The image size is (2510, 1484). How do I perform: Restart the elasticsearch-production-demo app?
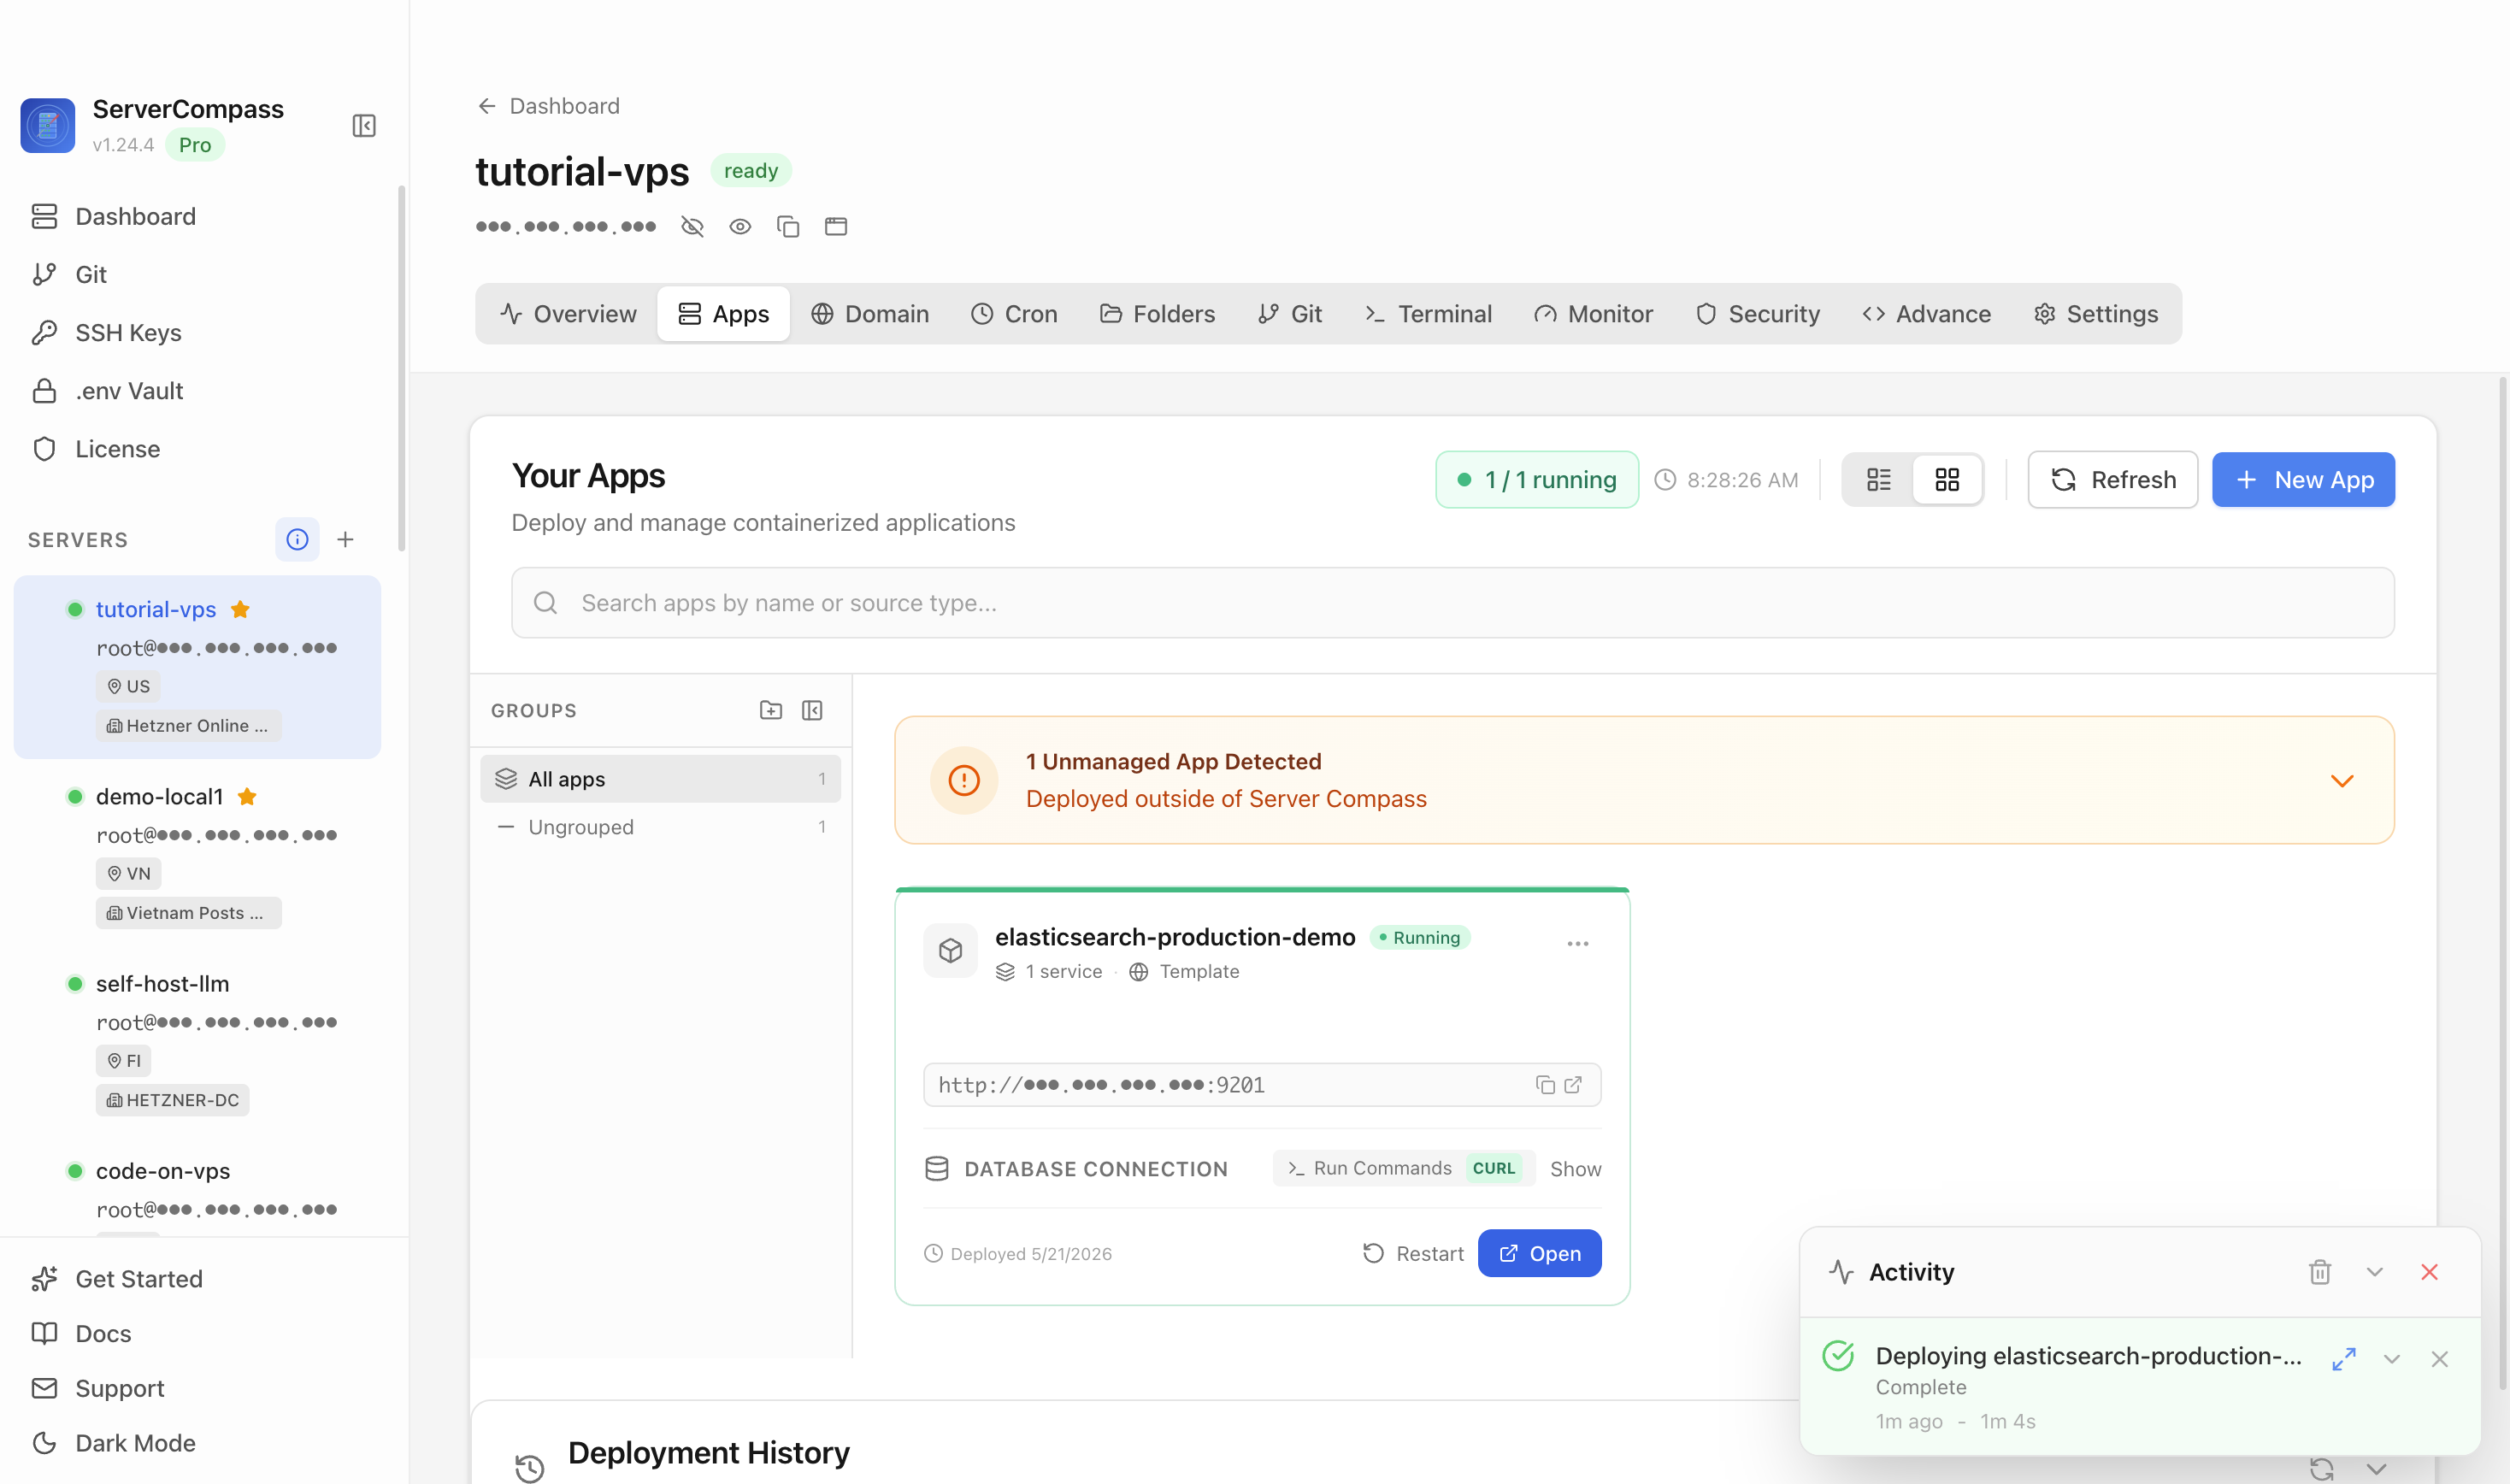click(x=1413, y=1253)
